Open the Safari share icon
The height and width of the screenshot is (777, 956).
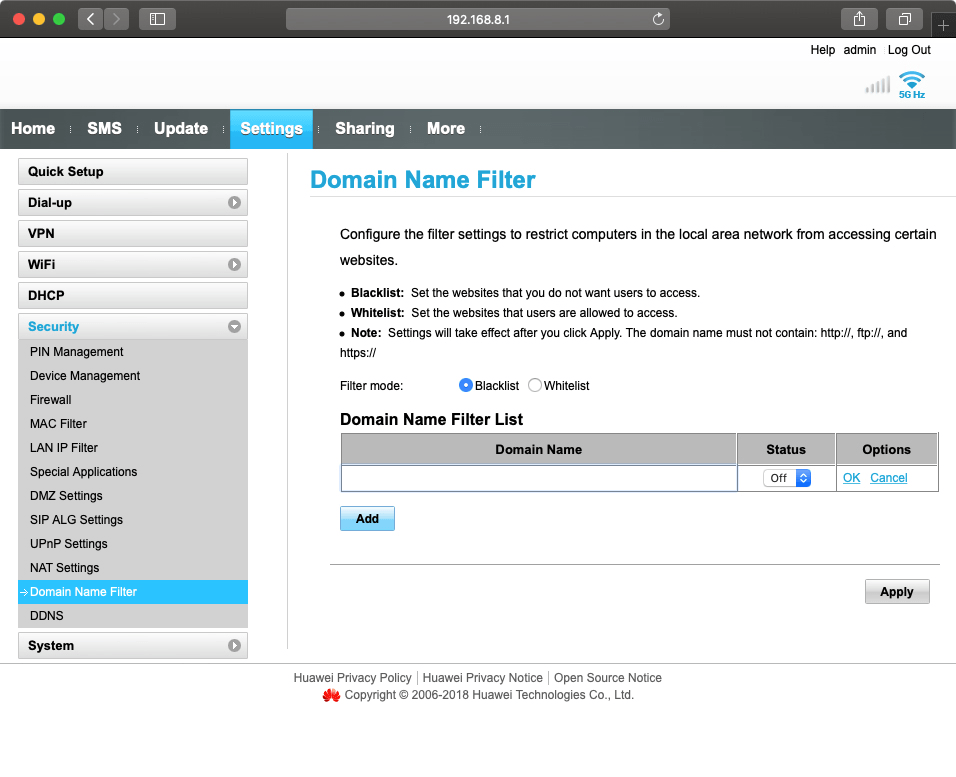pyautogui.click(x=859, y=19)
